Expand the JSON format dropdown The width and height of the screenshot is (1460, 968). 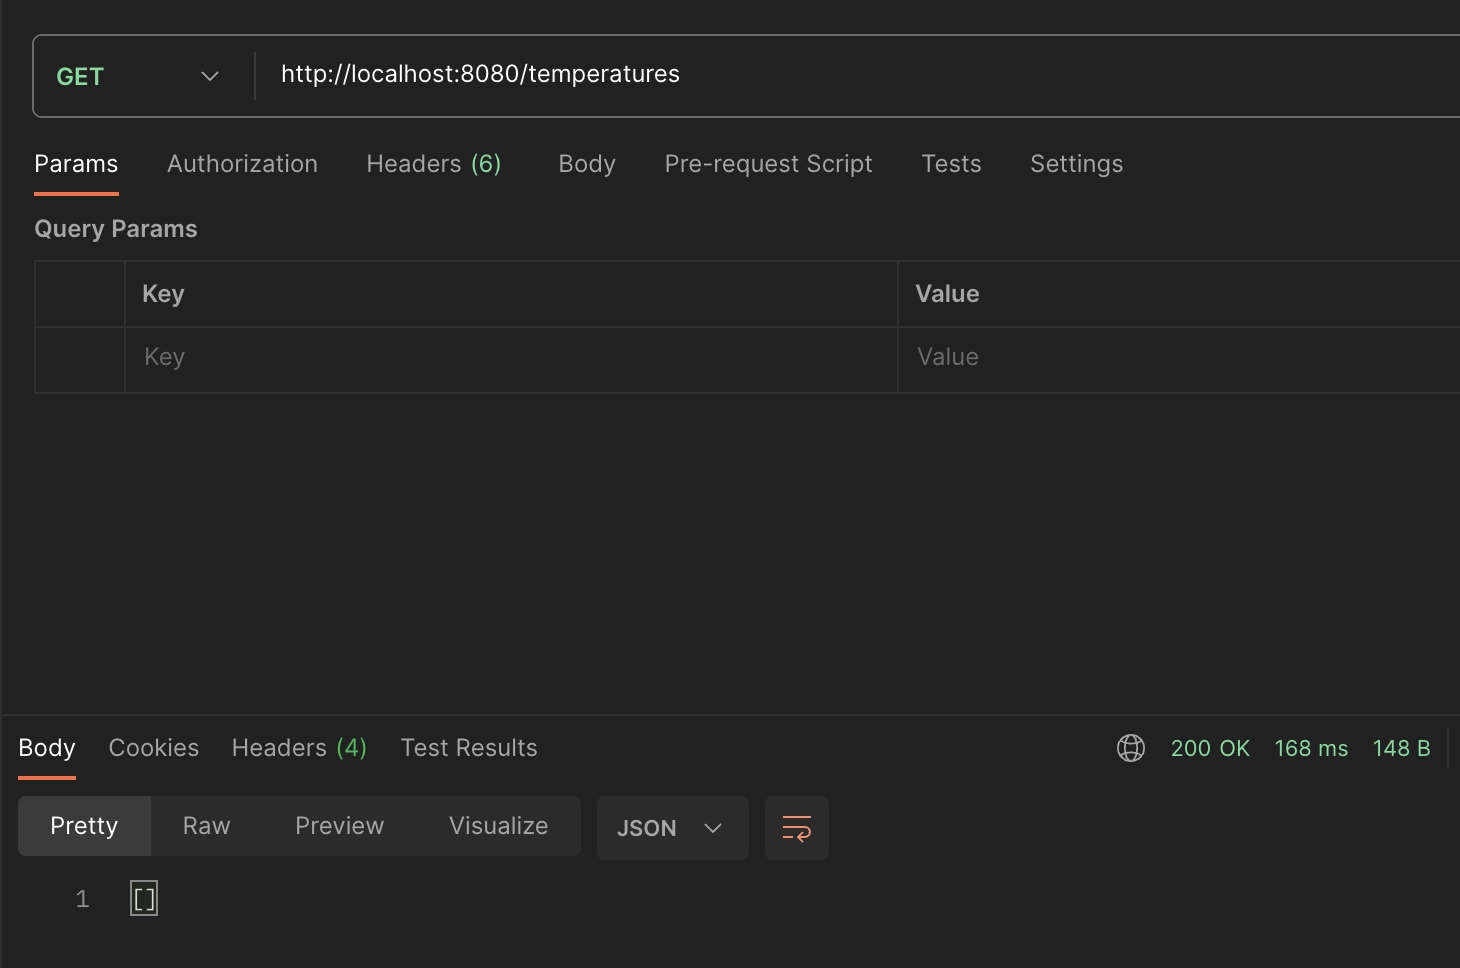pos(671,828)
